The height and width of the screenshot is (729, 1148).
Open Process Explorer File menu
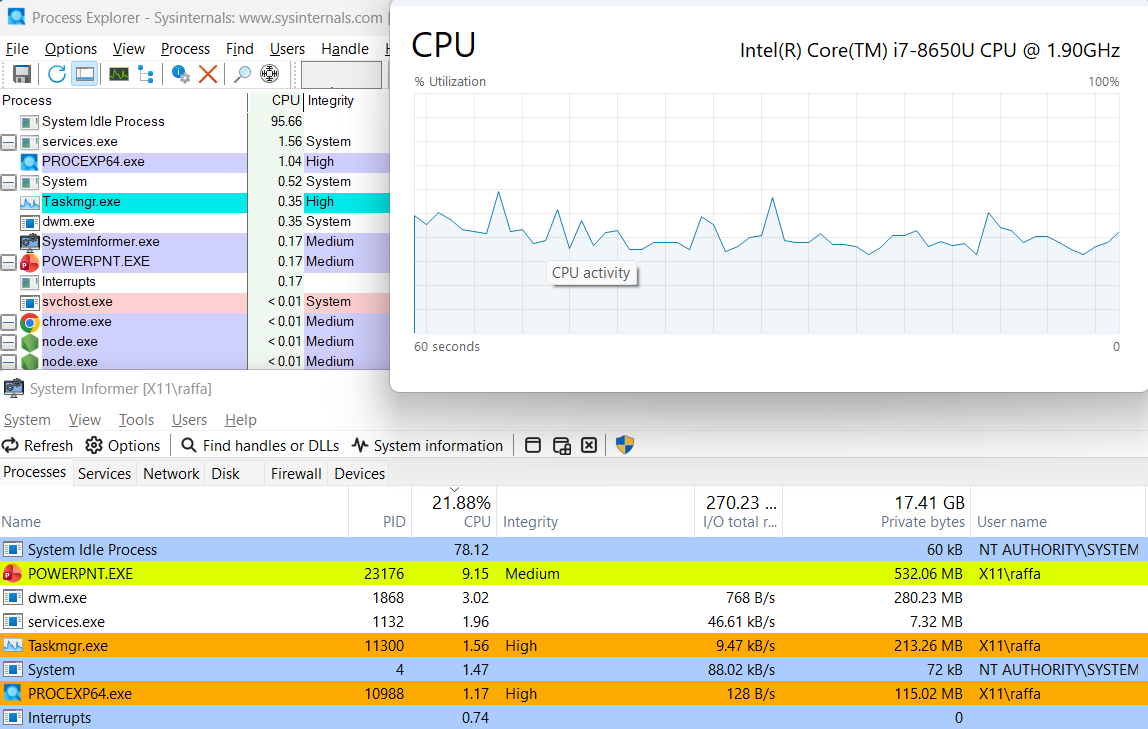click(18, 49)
